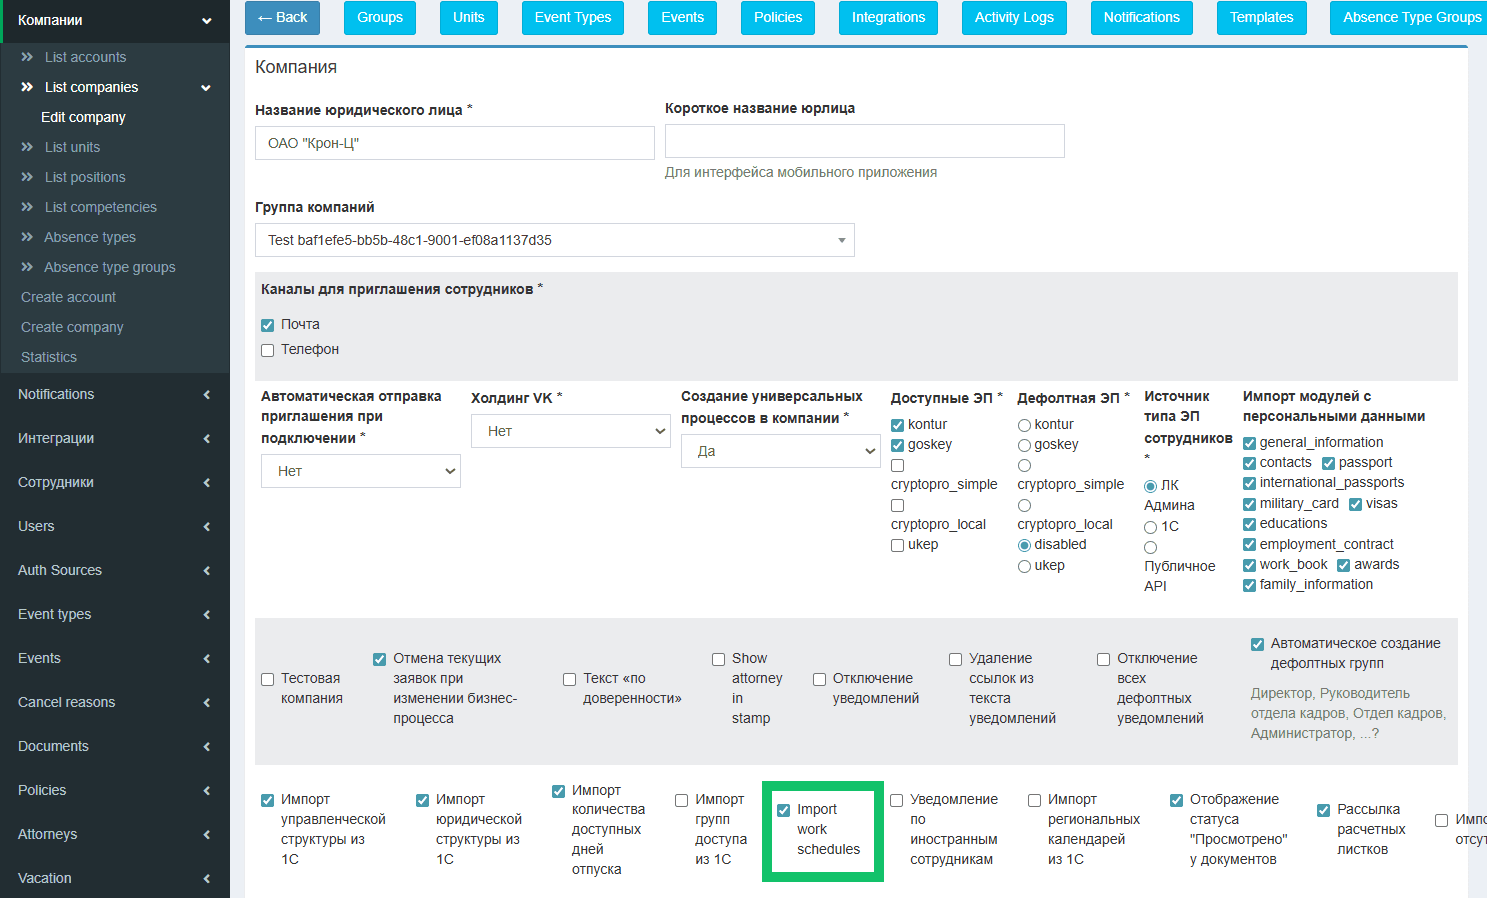The width and height of the screenshot is (1487, 898).
Task: Enable the Телефон invitation channel checkbox
Action: (267, 350)
